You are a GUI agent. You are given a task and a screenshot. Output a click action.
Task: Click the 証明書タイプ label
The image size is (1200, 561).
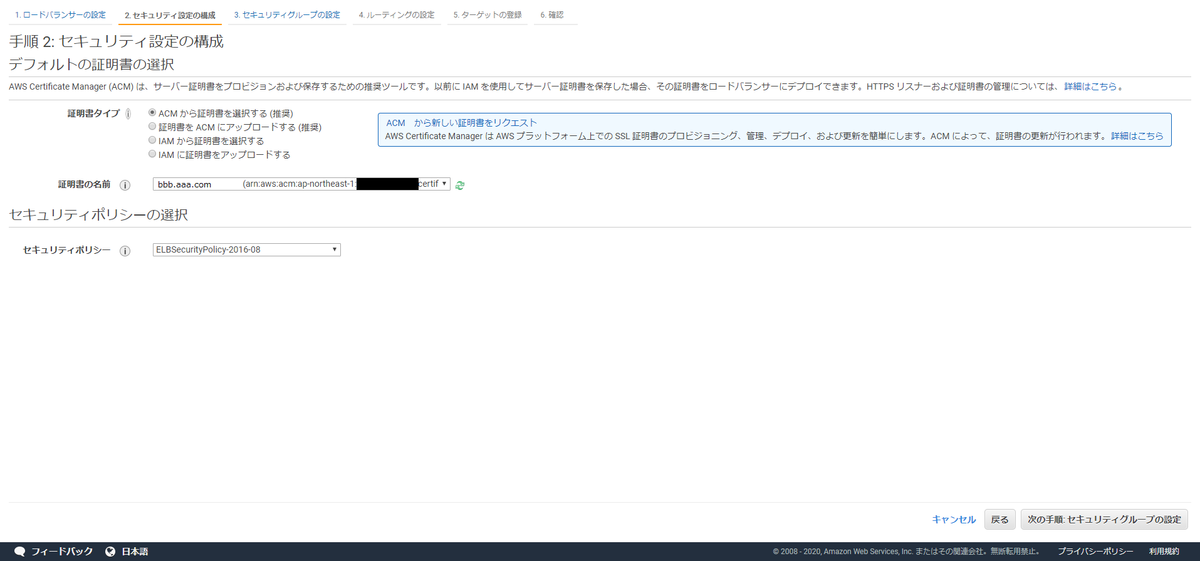(92, 114)
